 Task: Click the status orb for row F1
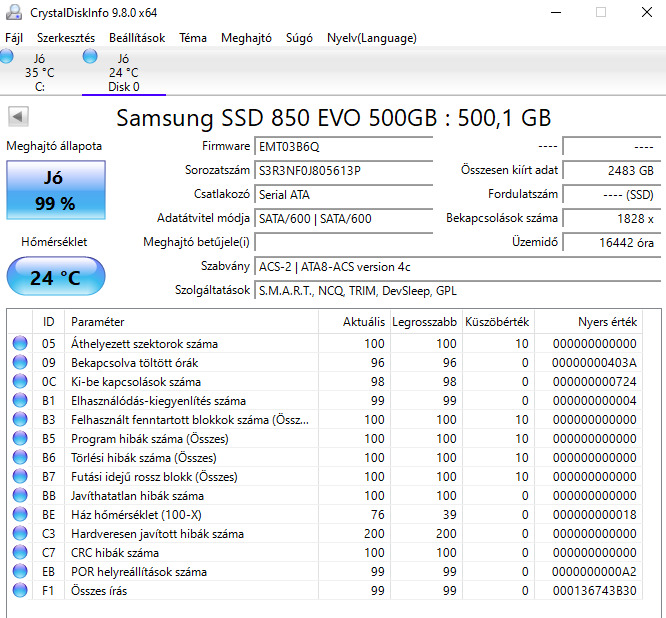coord(20,590)
